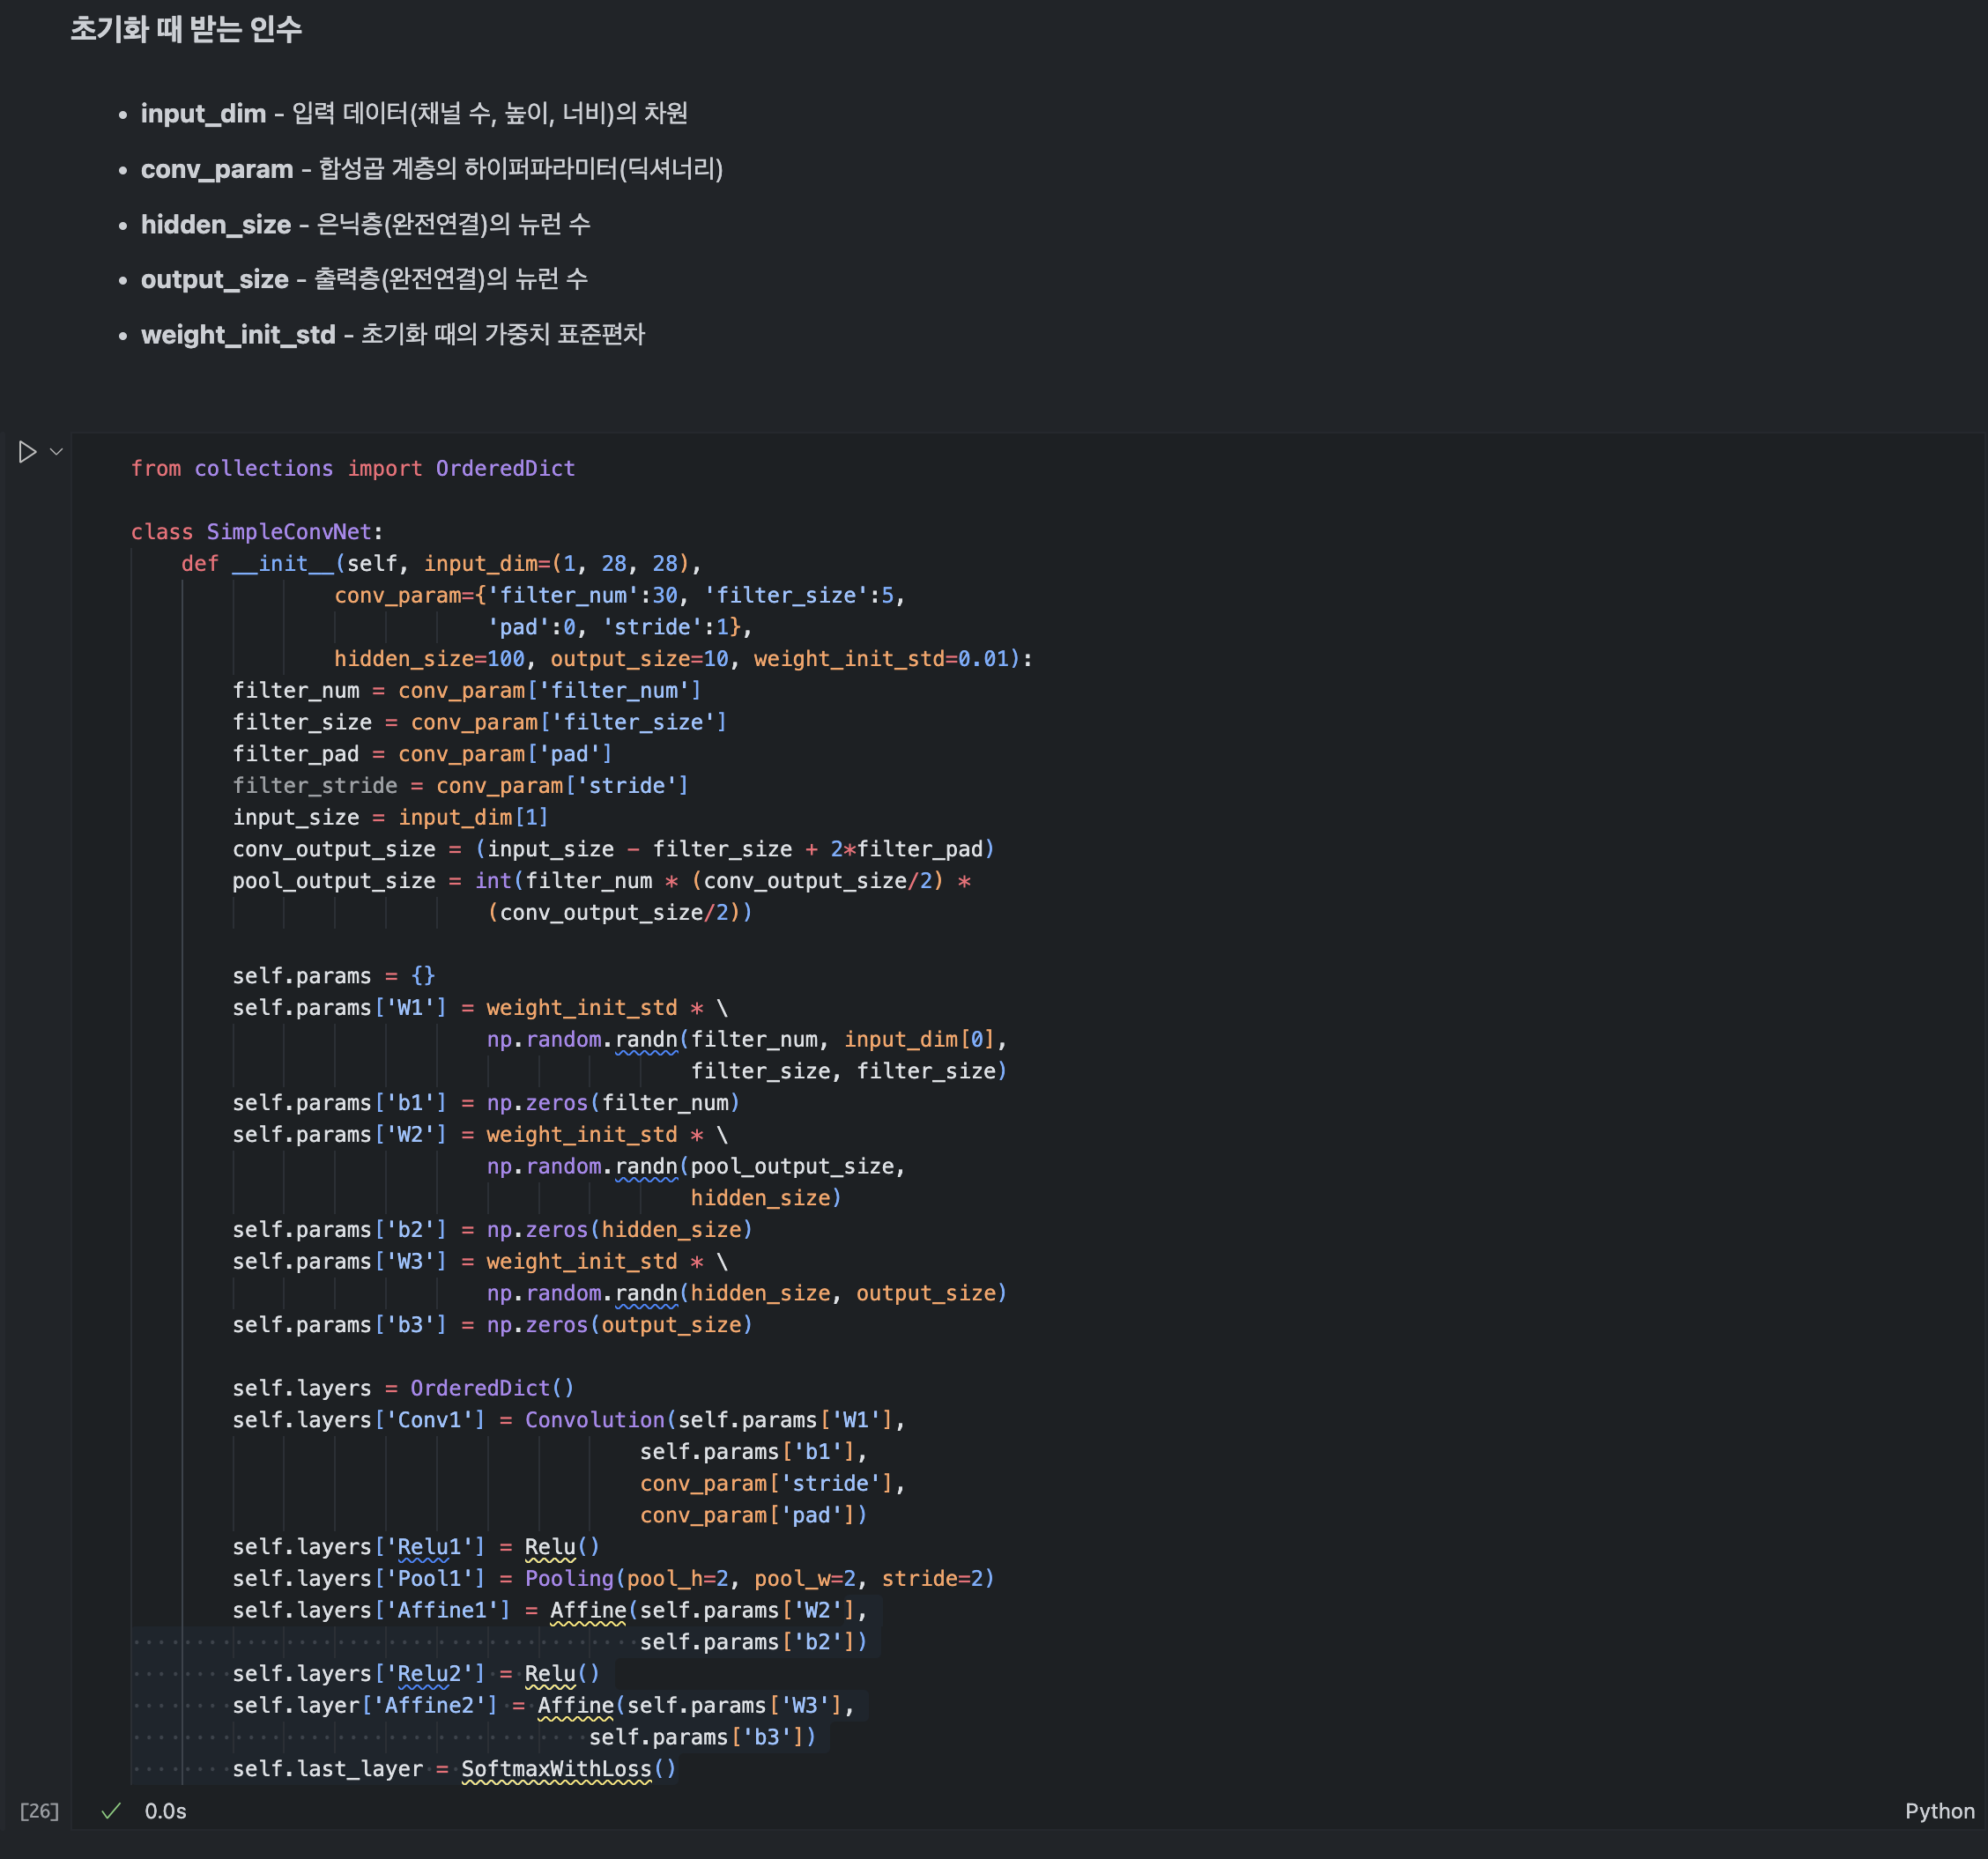Click the weight_init_std bullet text
The width and height of the screenshot is (1988, 1859).
click(x=393, y=334)
